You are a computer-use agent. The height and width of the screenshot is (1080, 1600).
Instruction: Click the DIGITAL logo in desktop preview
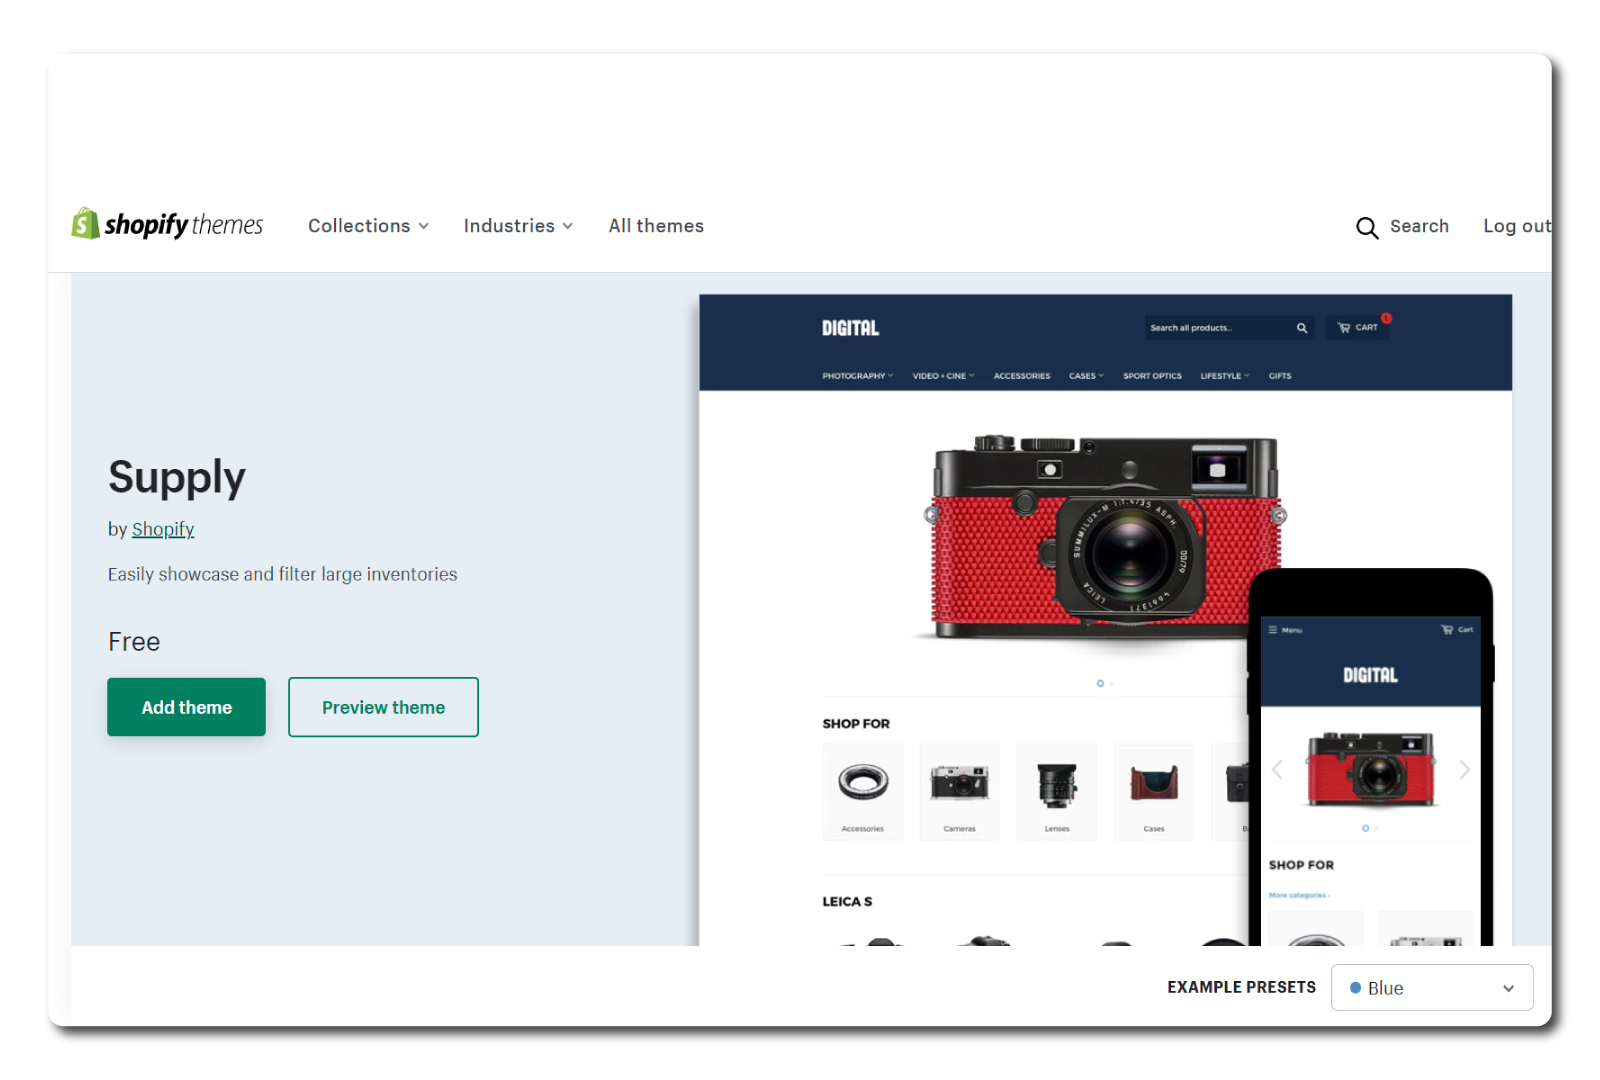click(850, 328)
